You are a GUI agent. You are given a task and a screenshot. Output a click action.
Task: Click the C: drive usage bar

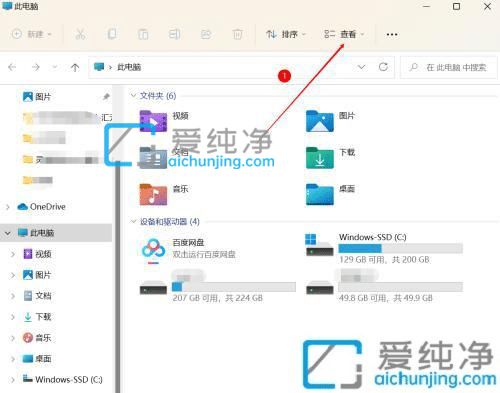(x=400, y=249)
